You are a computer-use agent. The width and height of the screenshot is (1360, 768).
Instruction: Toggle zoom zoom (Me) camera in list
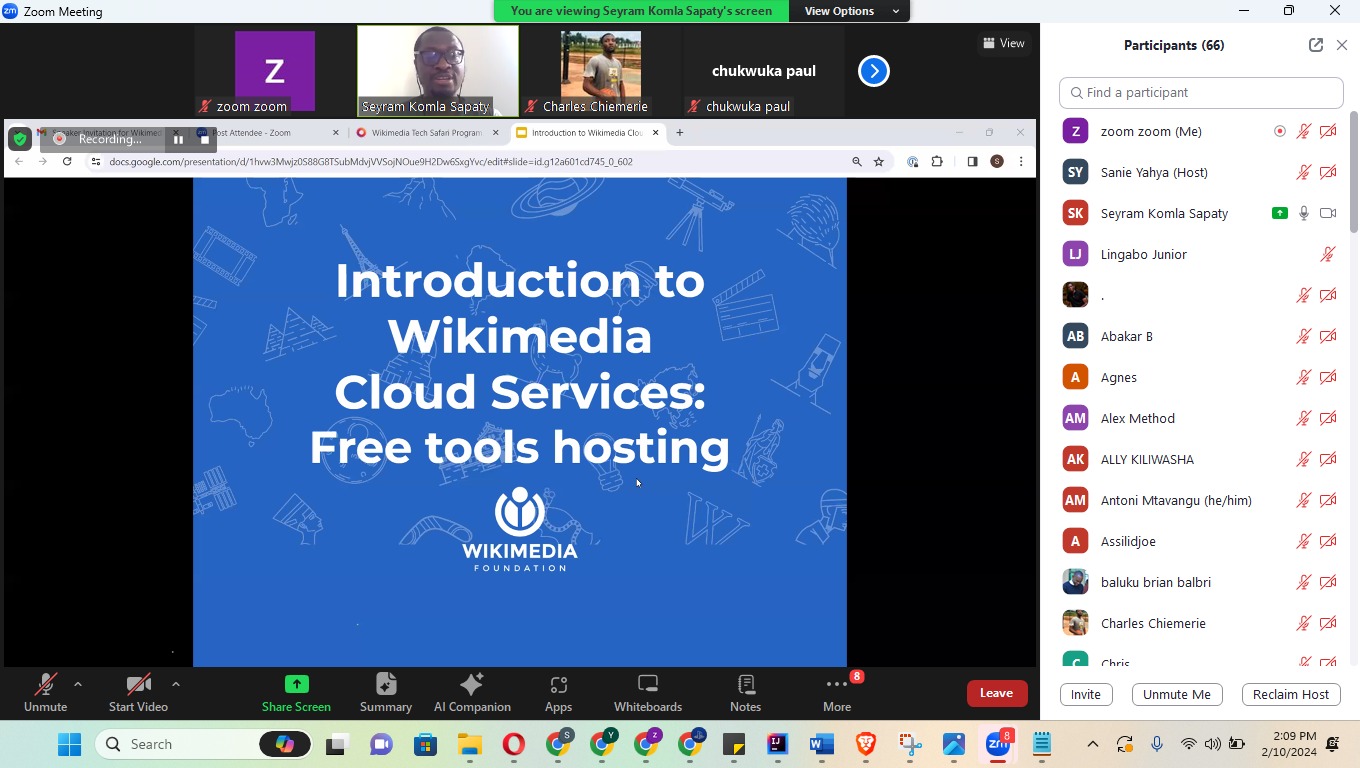point(1328,131)
